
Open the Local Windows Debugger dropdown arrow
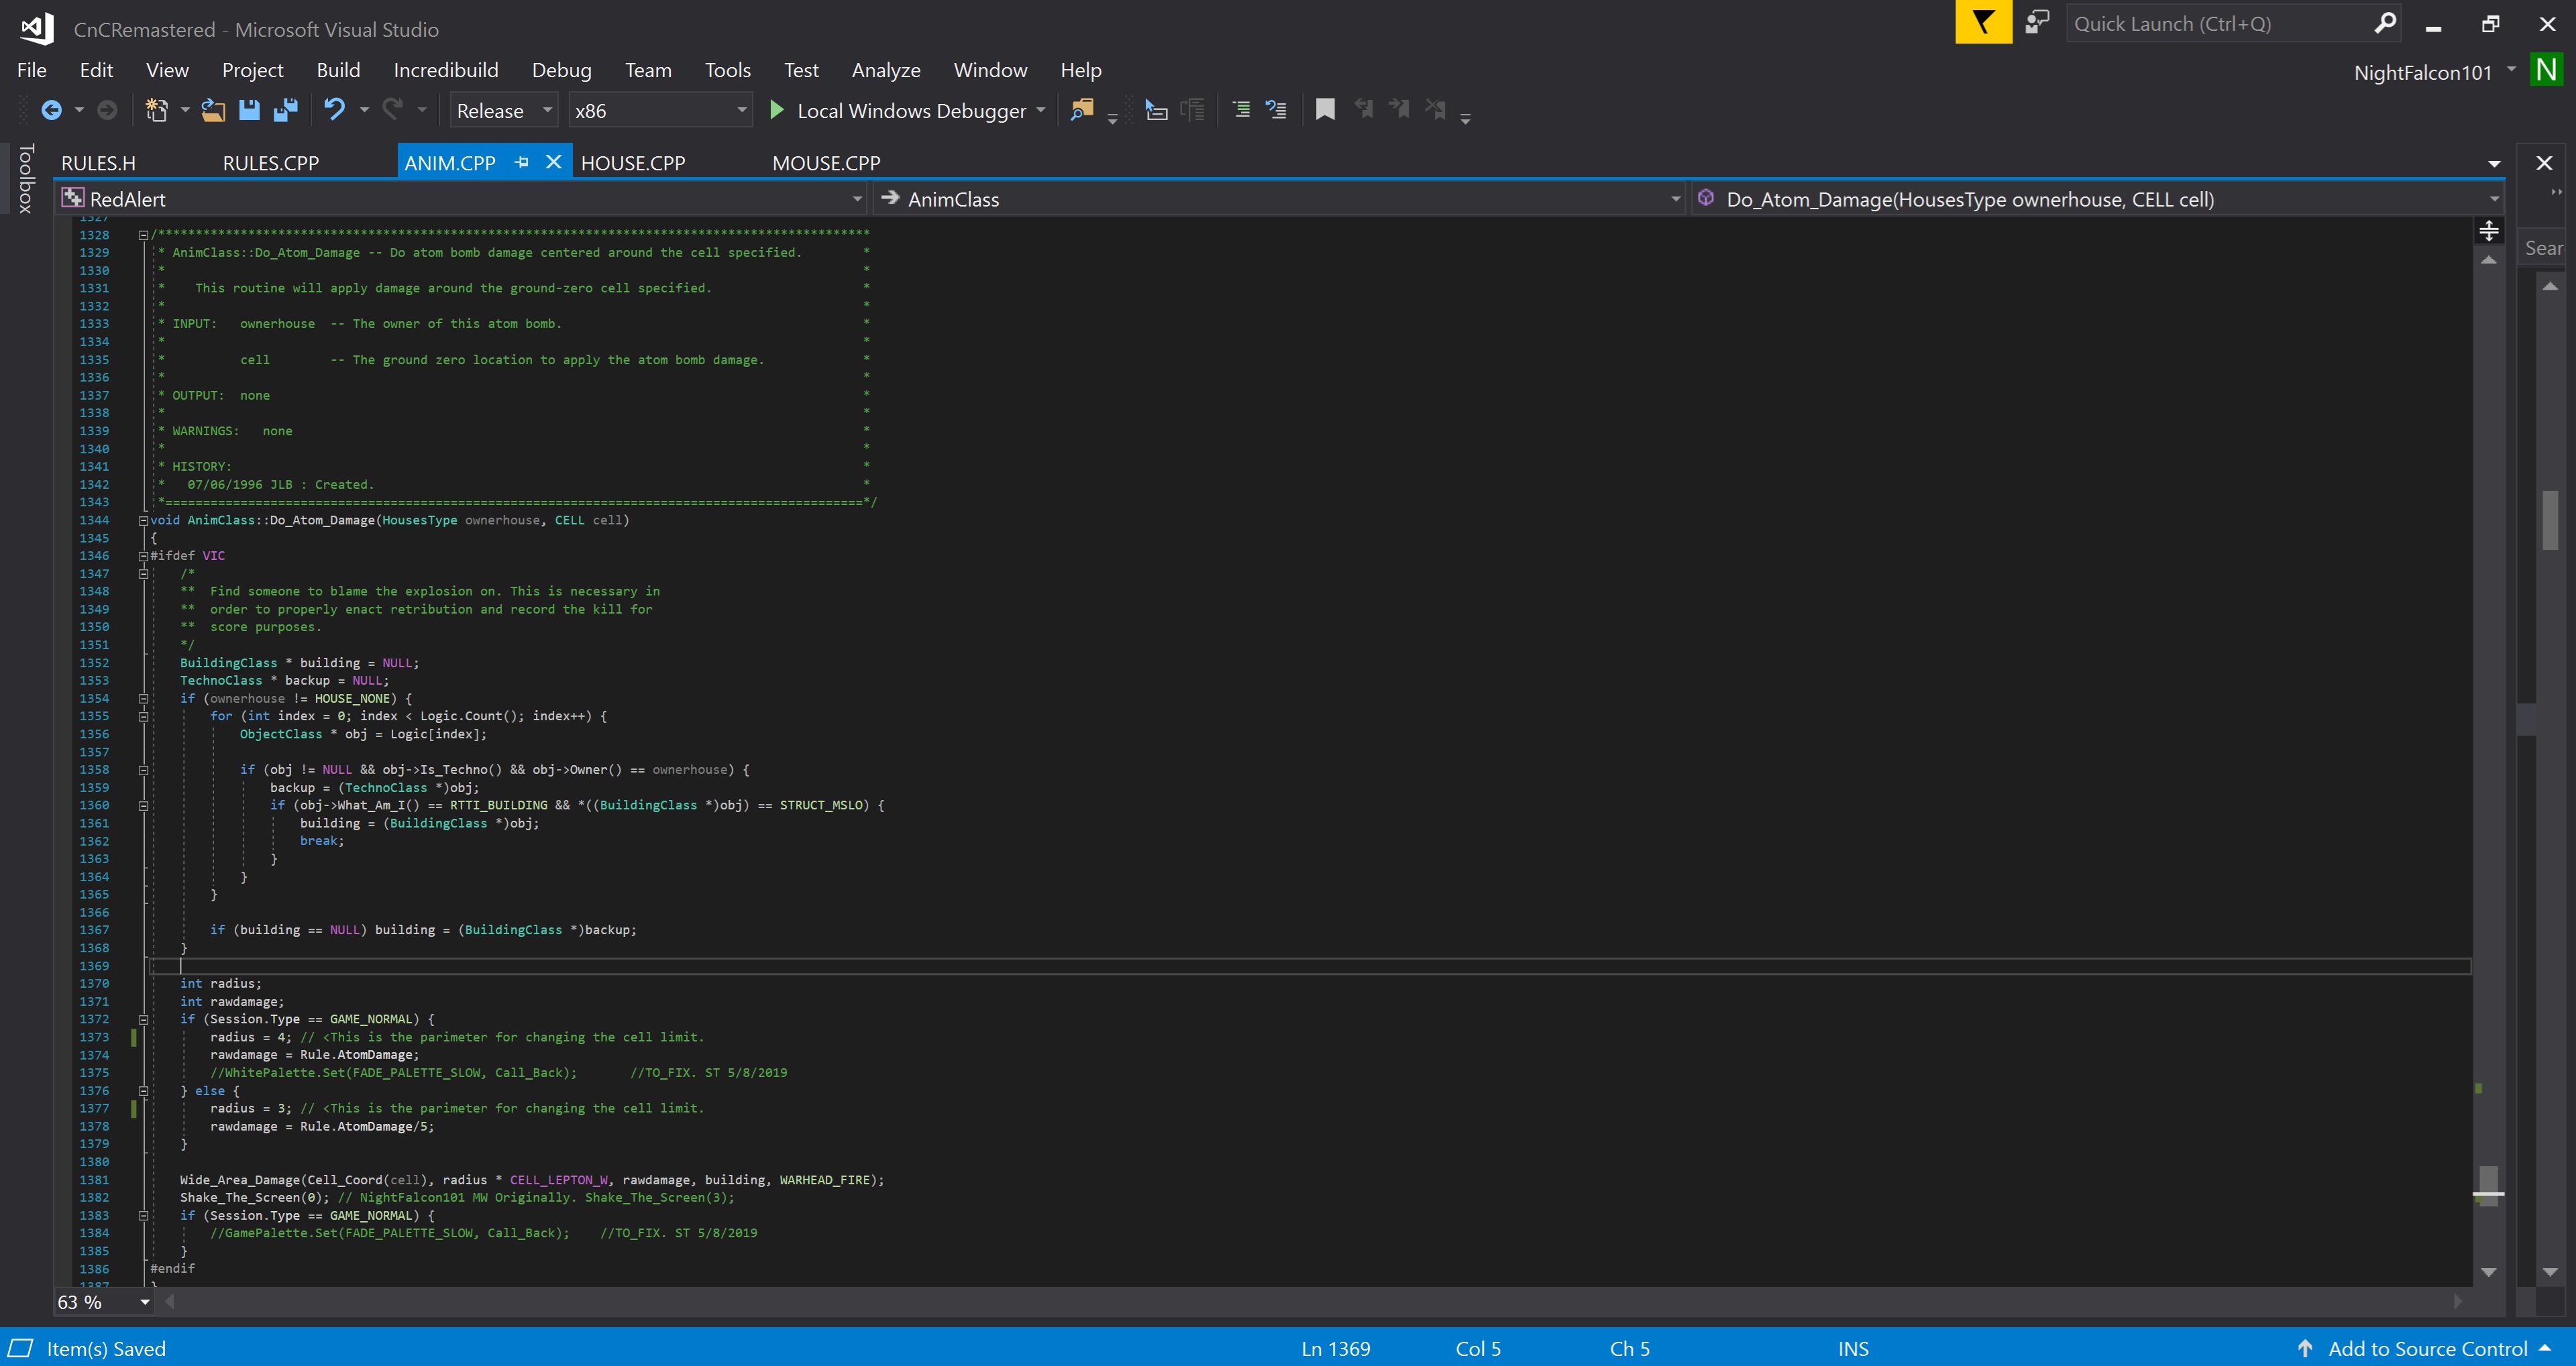1041,110
